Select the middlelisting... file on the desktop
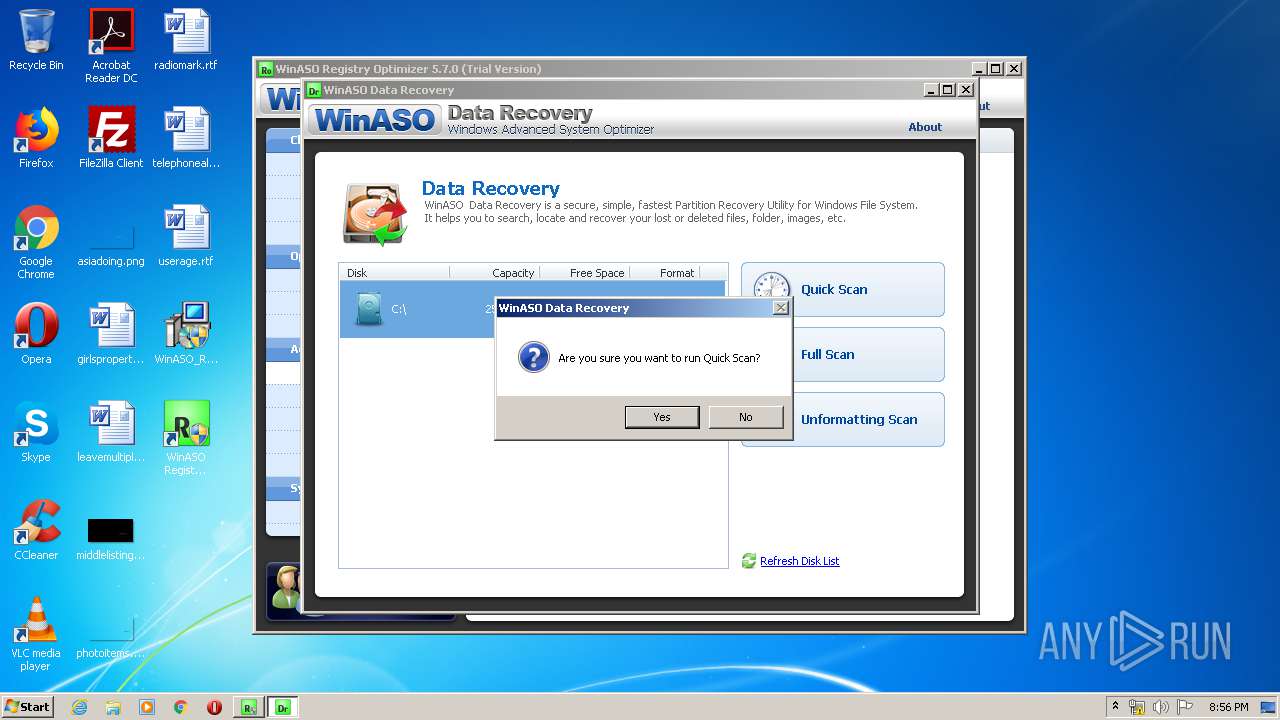 pyautogui.click(x=111, y=538)
